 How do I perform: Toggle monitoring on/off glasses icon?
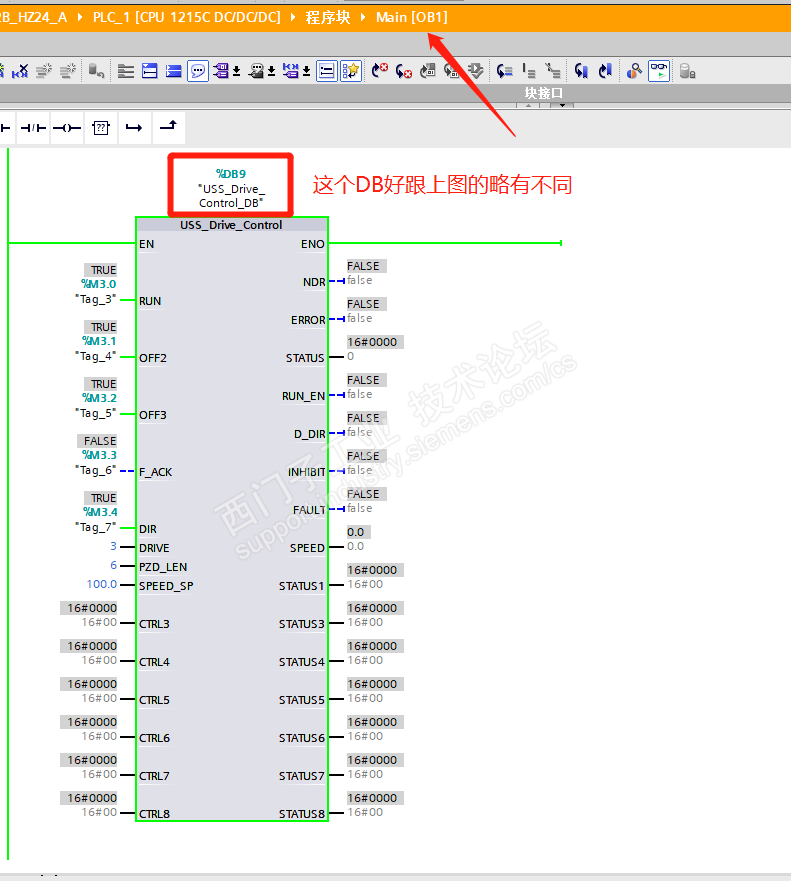659,71
